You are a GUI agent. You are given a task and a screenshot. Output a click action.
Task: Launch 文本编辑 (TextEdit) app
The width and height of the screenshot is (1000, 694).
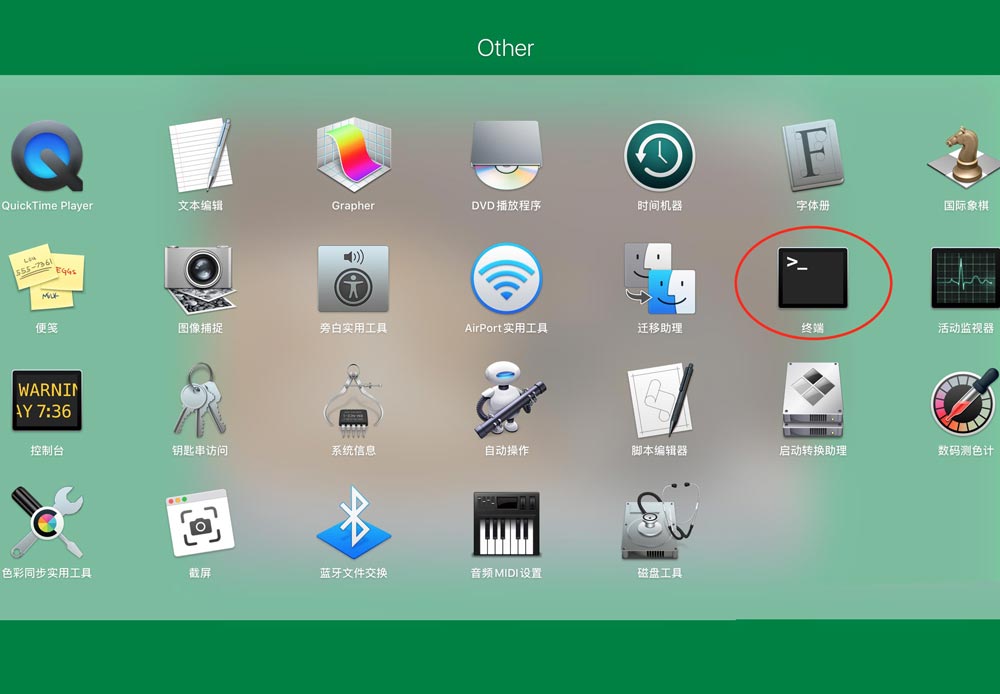pyautogui.click(x=200, y=155)
